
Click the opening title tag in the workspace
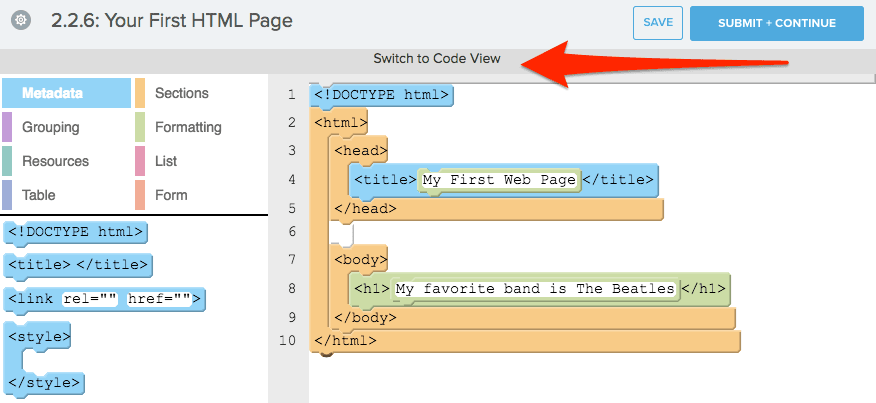click(386, 180)
